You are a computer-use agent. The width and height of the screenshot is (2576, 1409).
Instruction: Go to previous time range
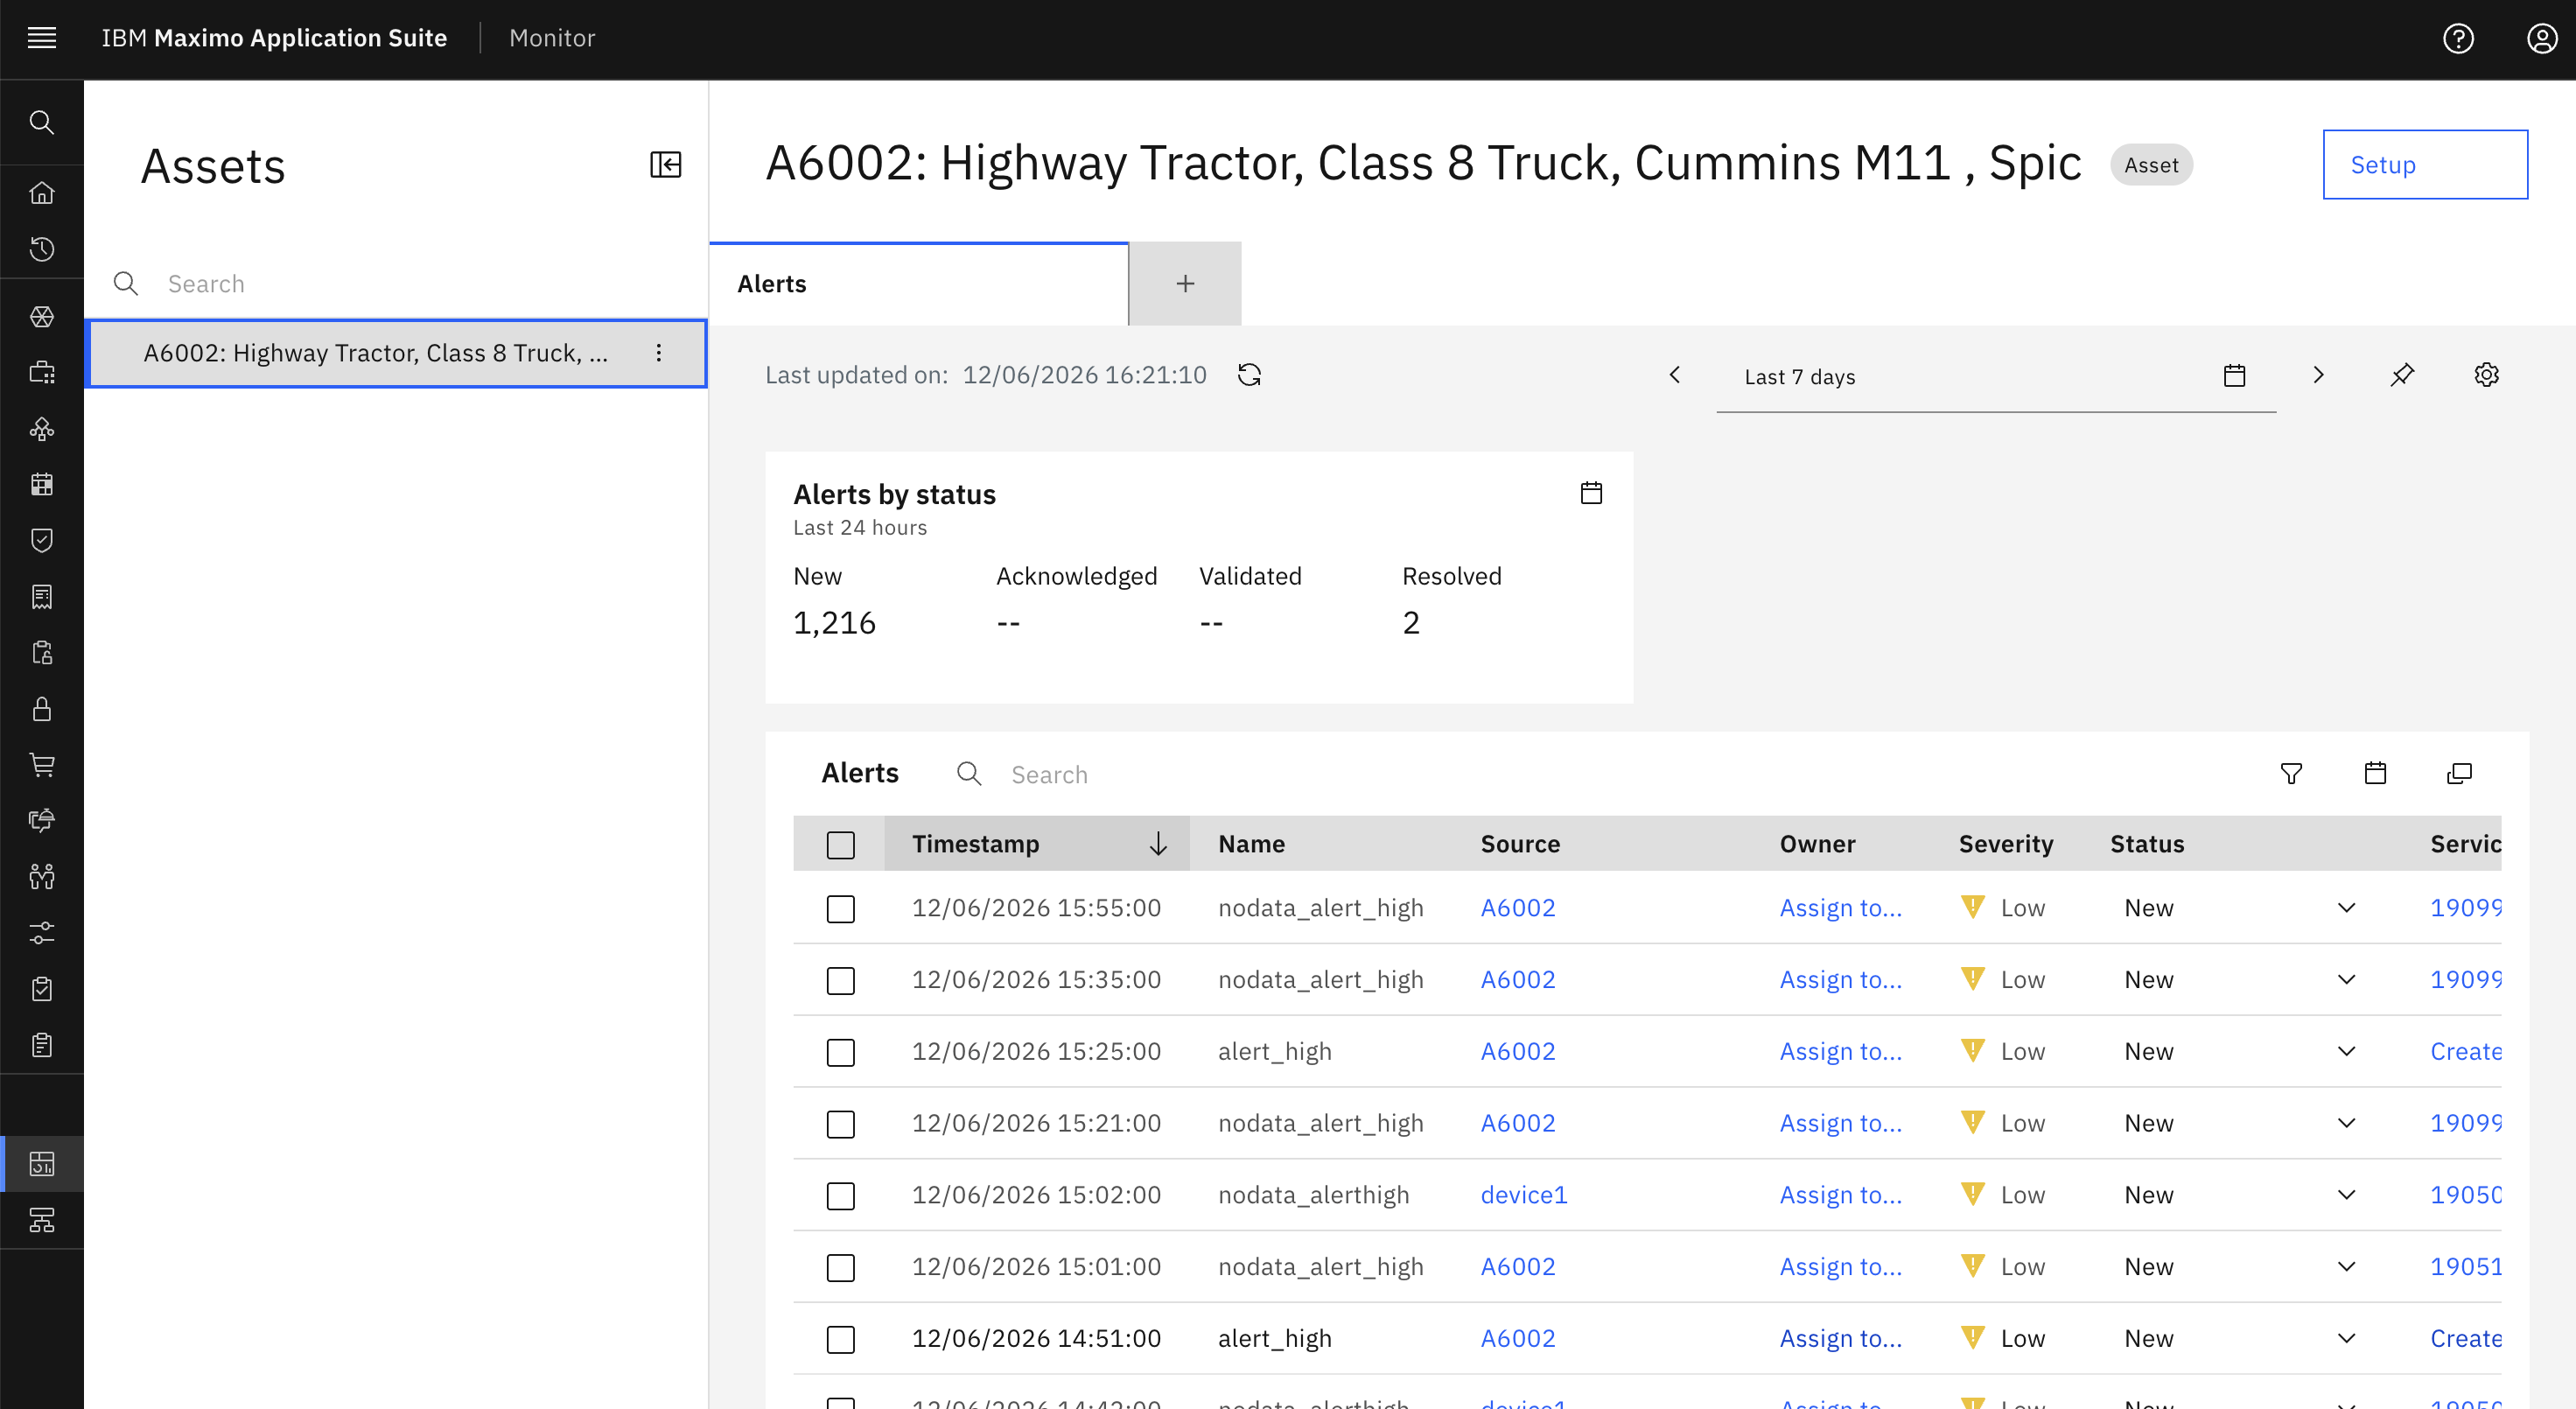coord(1675,375)
